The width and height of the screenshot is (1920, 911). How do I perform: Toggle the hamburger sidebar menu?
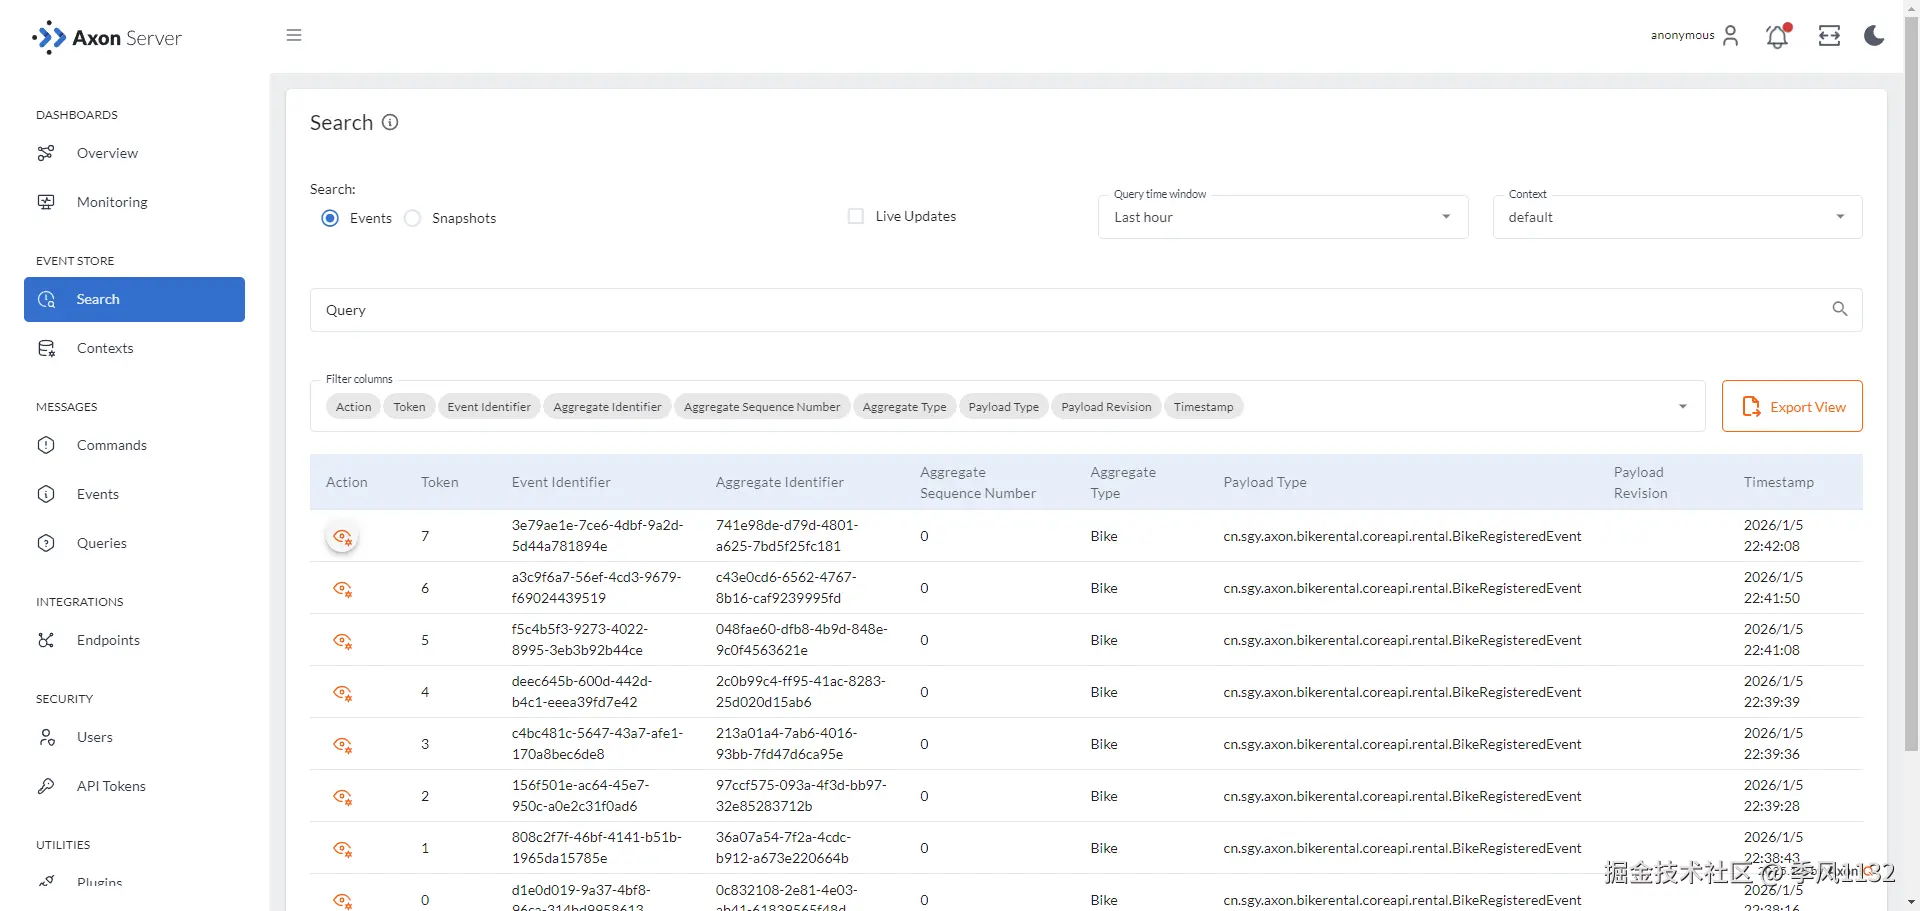294,35
